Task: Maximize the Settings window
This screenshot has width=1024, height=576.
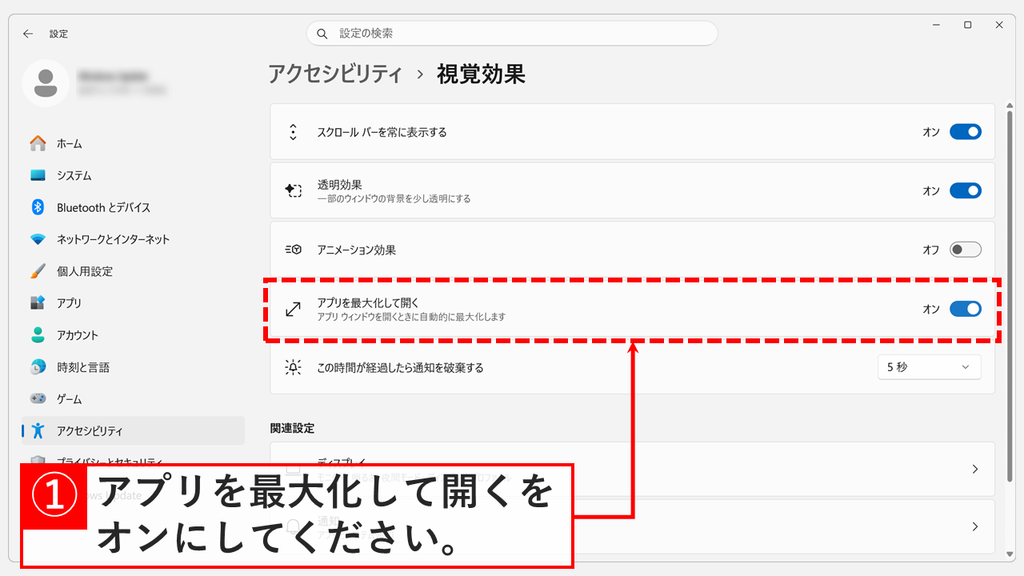Action: [968, 25]
